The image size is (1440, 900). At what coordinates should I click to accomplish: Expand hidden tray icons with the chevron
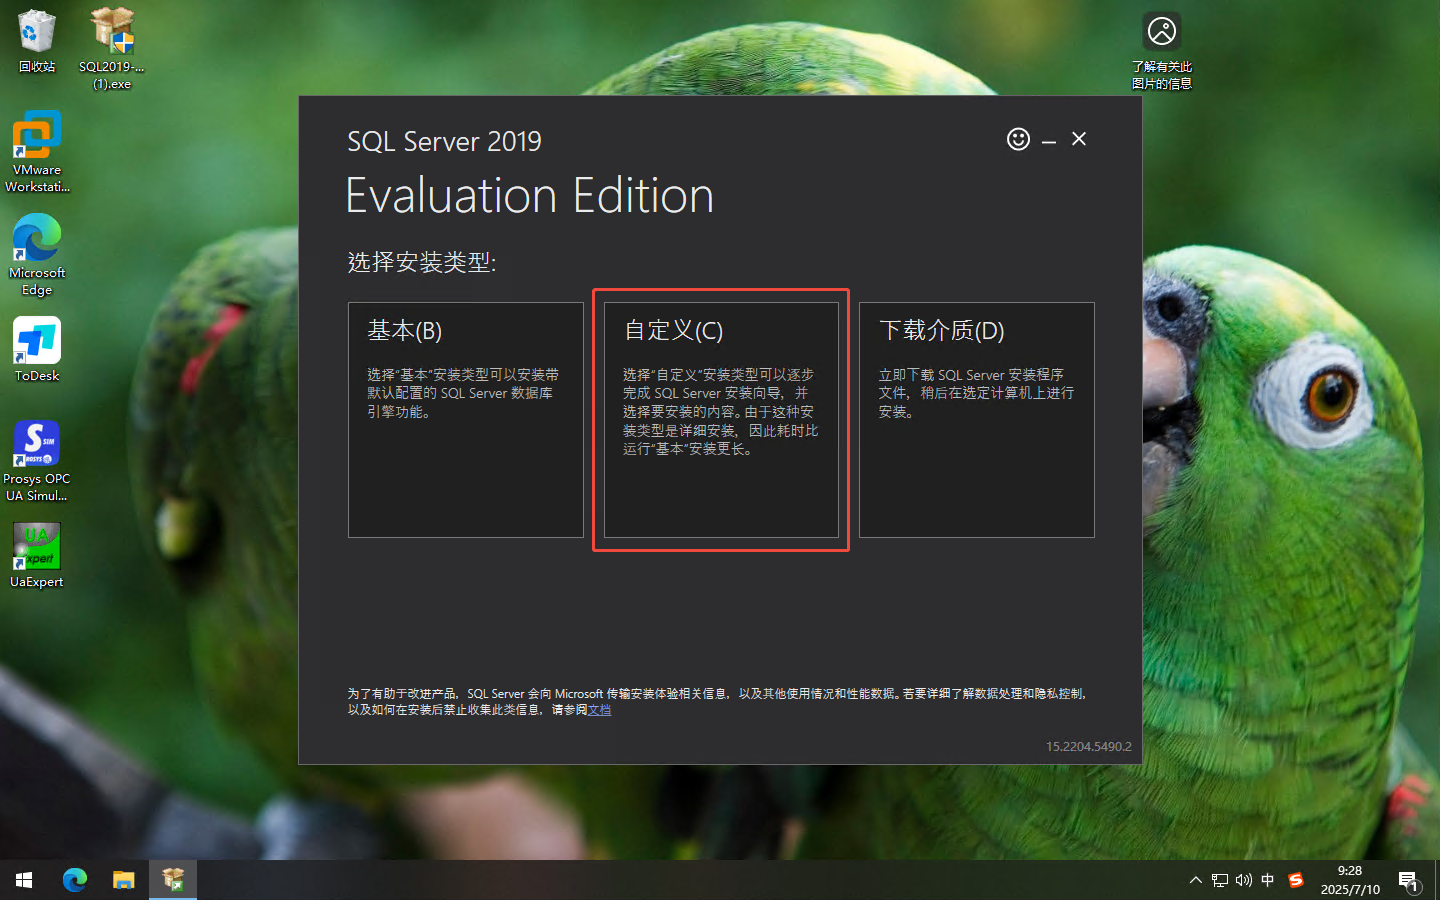(1195, 880)
